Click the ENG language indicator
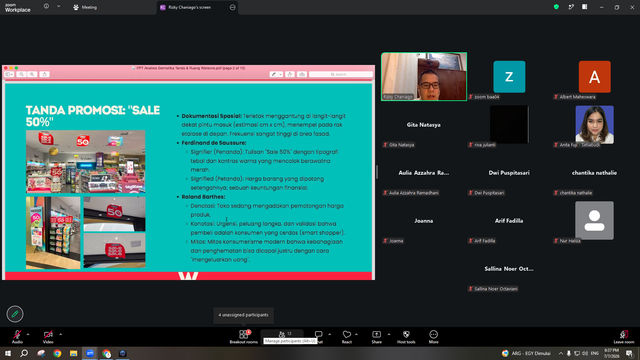640x360 pixels. (595, 353)
